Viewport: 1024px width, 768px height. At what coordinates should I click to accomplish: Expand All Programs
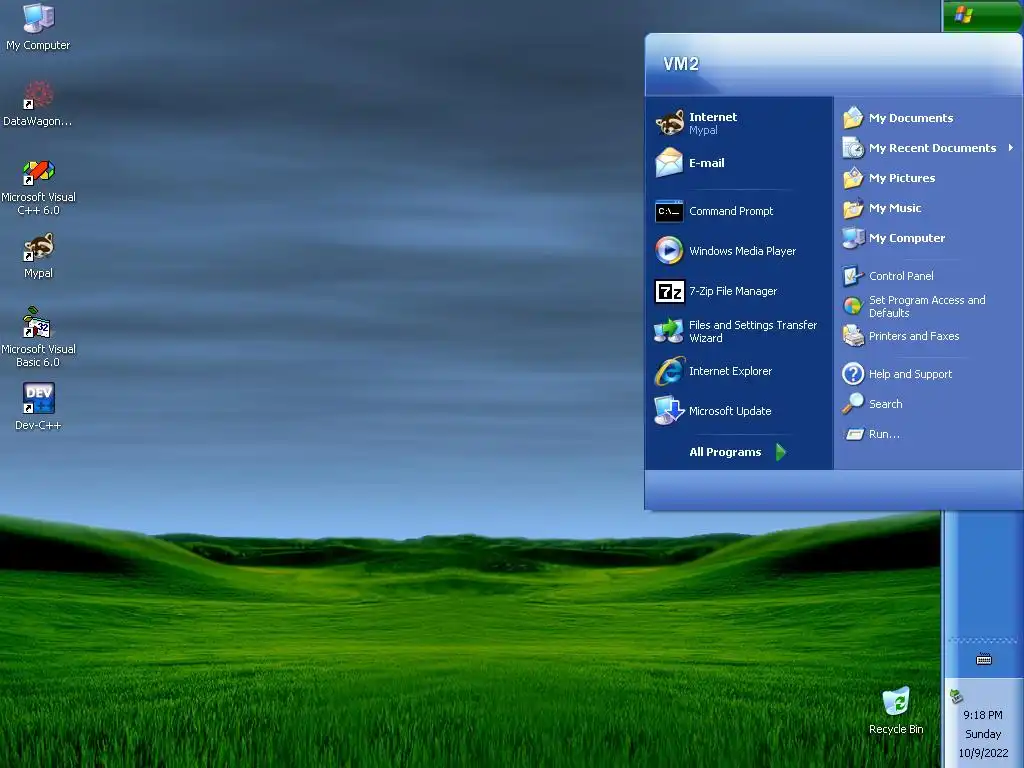[x=738, y=452]
